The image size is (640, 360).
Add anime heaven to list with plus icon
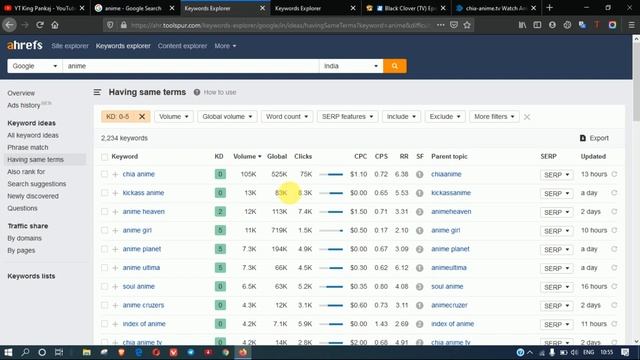coord(115,212)
